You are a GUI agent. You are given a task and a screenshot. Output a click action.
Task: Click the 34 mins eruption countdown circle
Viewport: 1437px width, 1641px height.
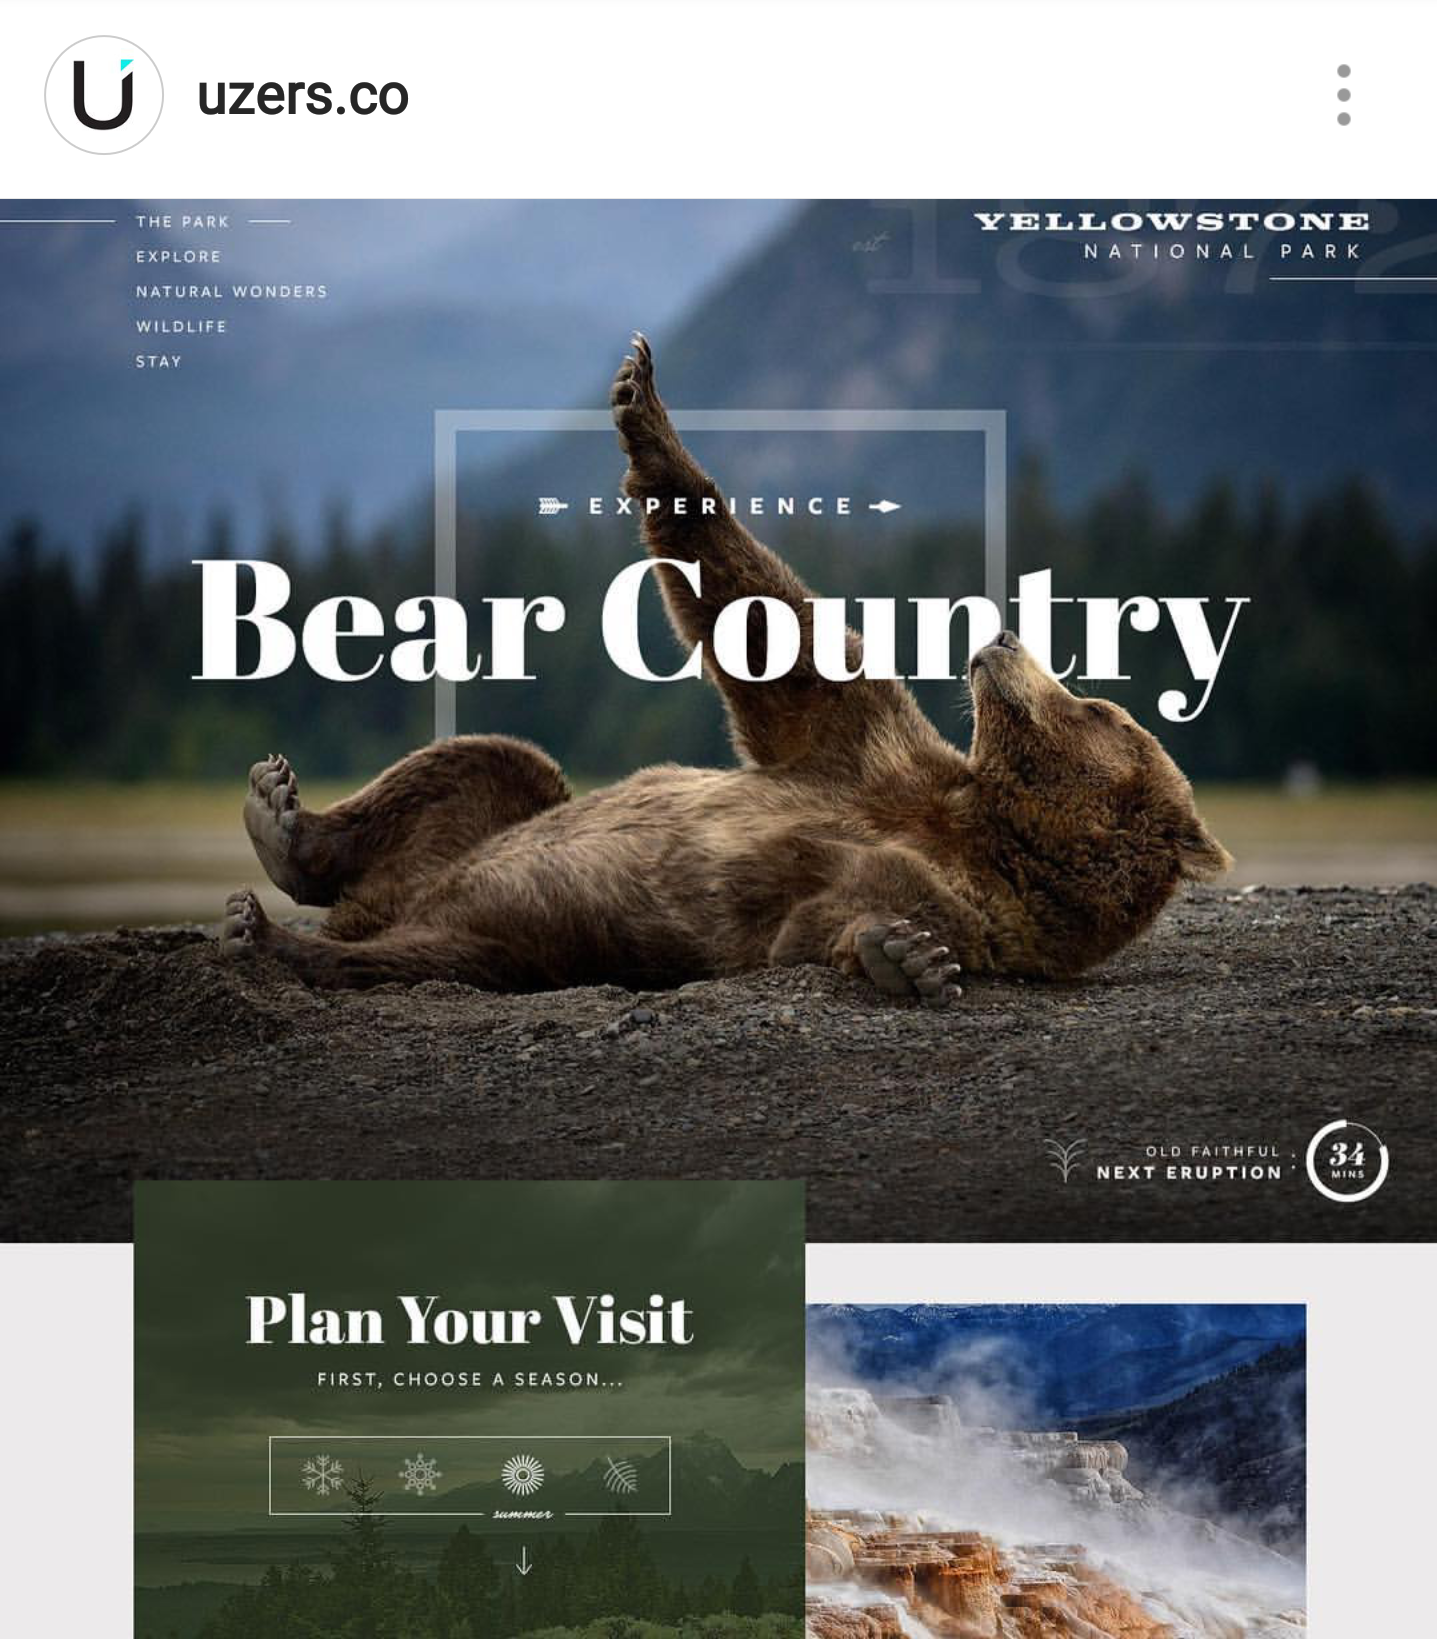click(1347, 1161)
